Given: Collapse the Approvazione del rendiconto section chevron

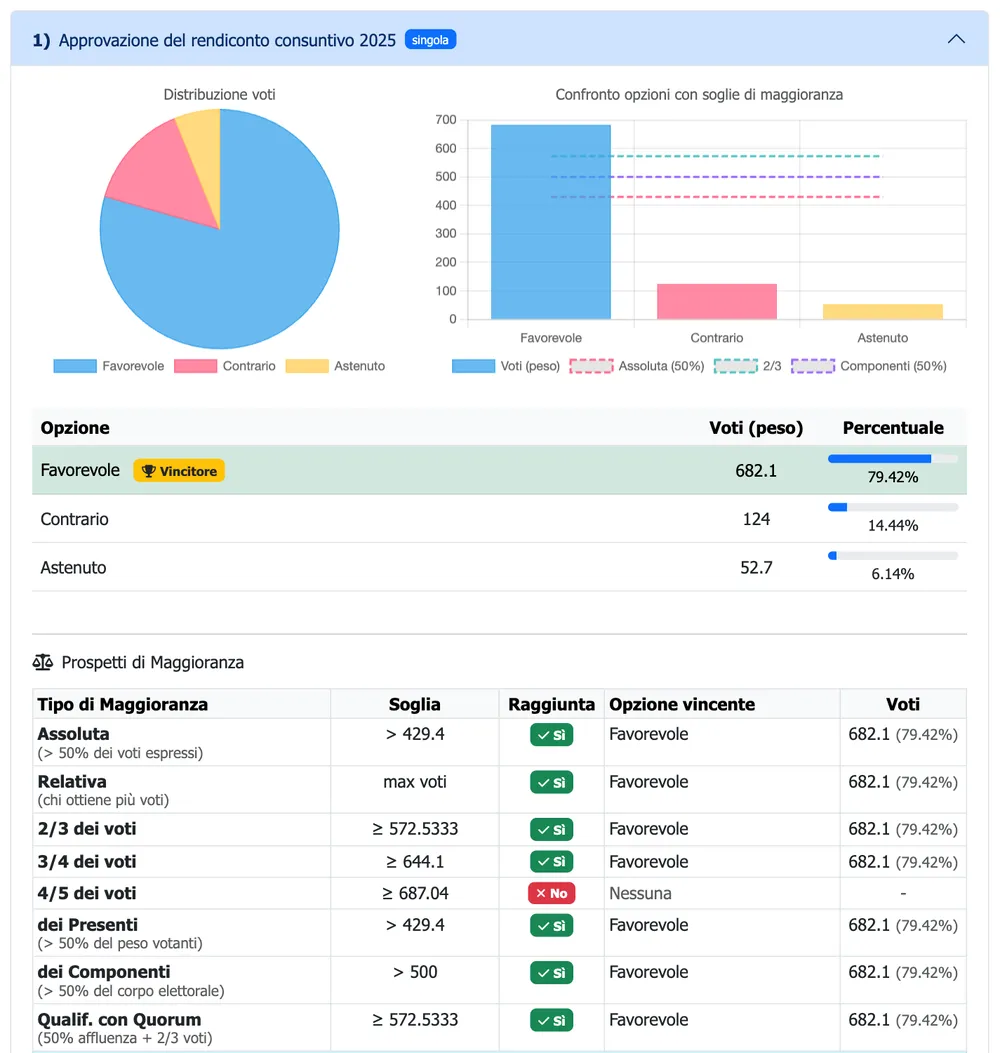Looking at the screenshot, I should click(956, 40).
